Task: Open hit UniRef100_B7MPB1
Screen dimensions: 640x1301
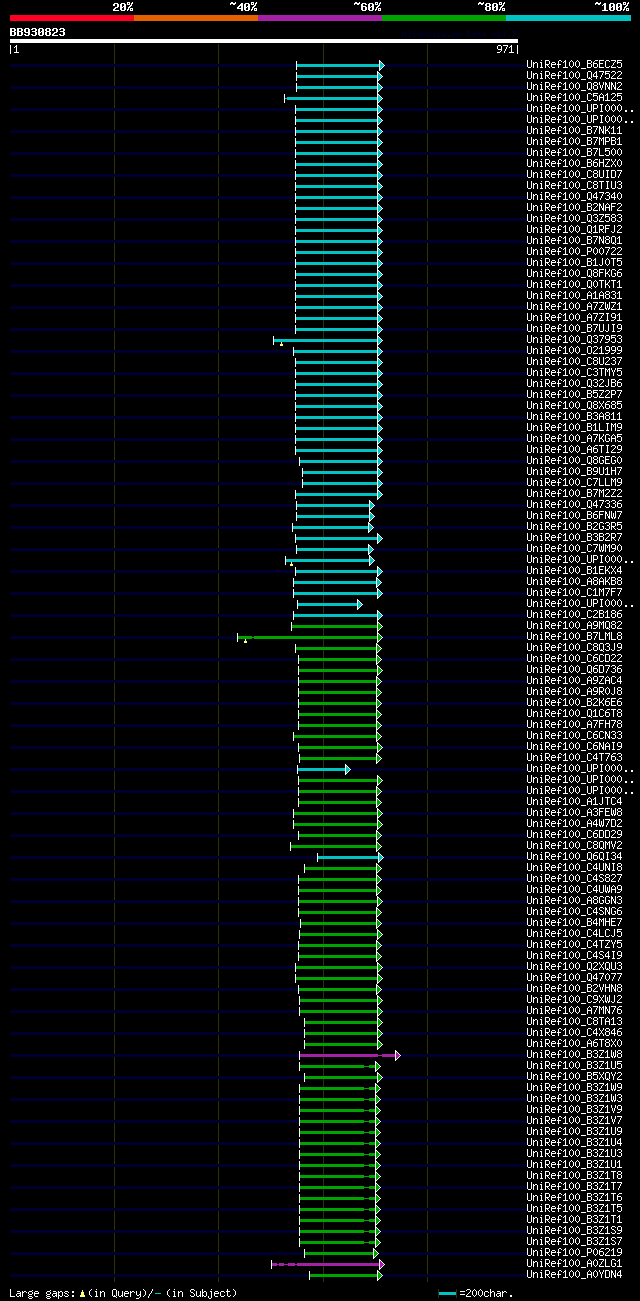Action: coord(574,142)
